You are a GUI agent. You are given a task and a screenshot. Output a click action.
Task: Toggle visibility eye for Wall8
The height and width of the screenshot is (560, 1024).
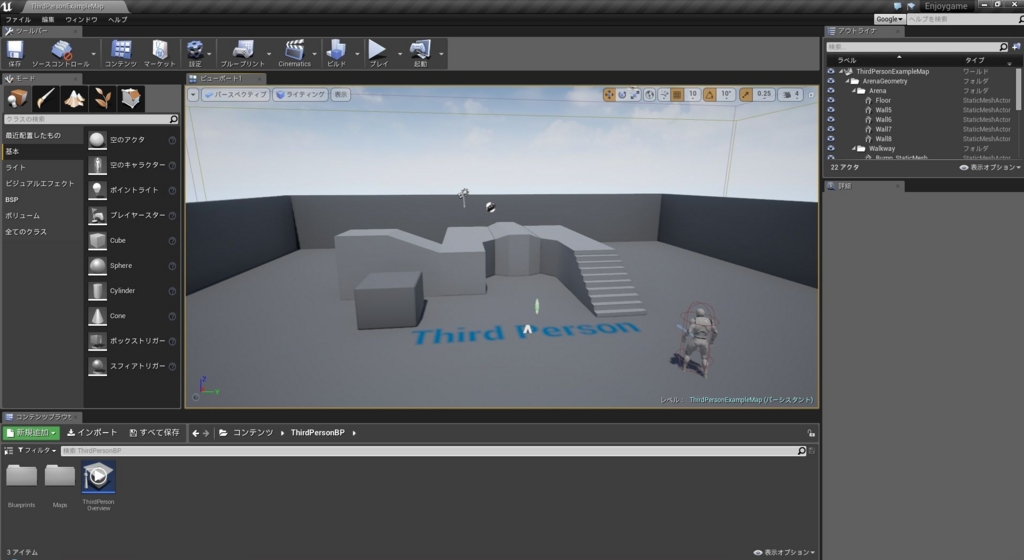coord(831,138)
